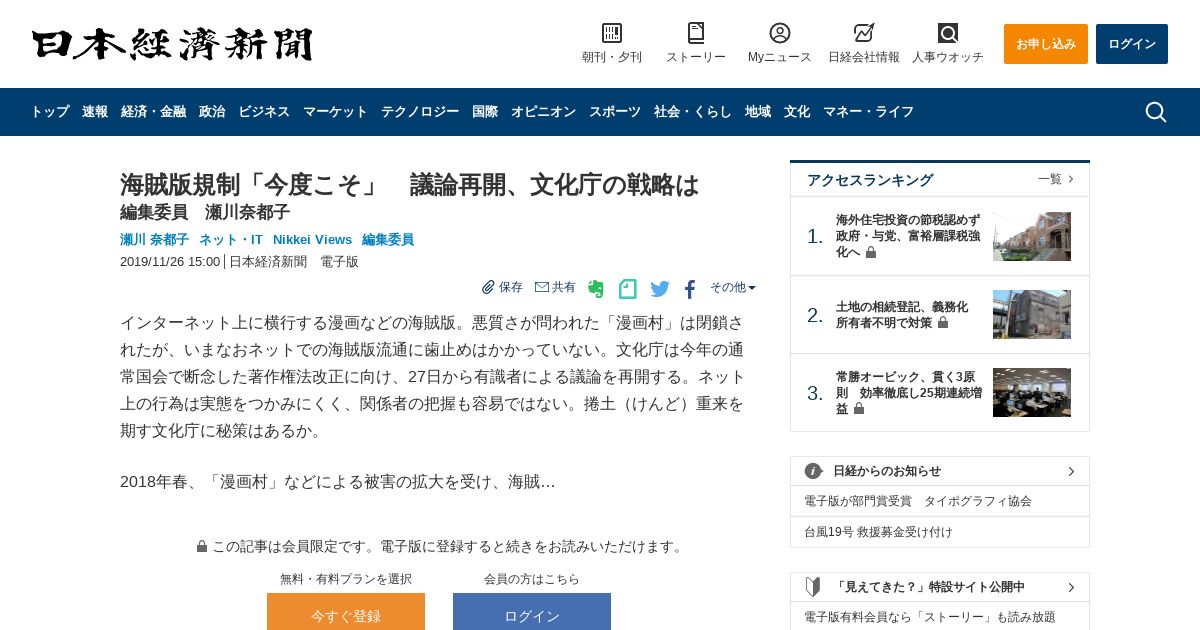Open the 政治 section
This screenshot has height=630, width=1200.
click(212, 112)
